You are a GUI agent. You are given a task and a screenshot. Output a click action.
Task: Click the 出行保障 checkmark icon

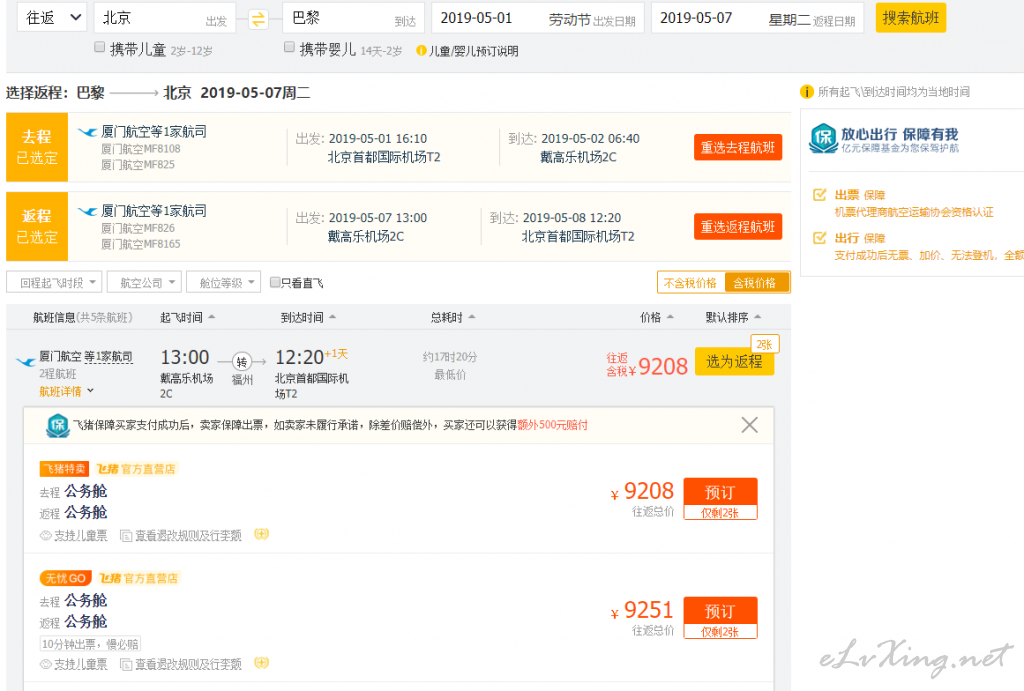(819, 238)
